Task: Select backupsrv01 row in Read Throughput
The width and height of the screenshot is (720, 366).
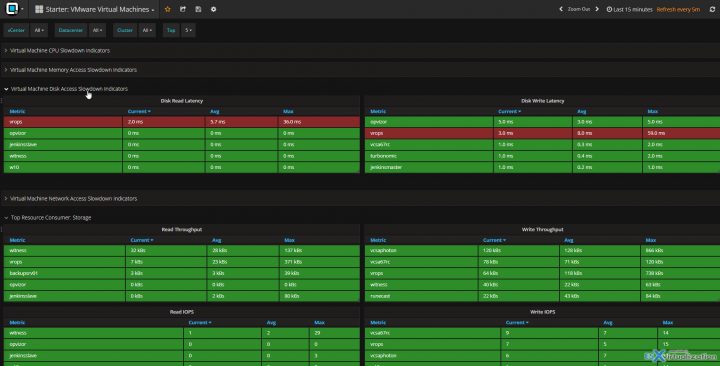Action: pos(182,273)
